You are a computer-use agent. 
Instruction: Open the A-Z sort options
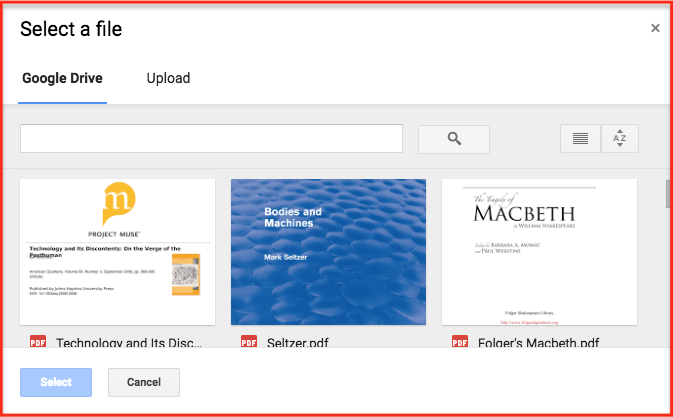pyautogui.click(x=620, y=139)
